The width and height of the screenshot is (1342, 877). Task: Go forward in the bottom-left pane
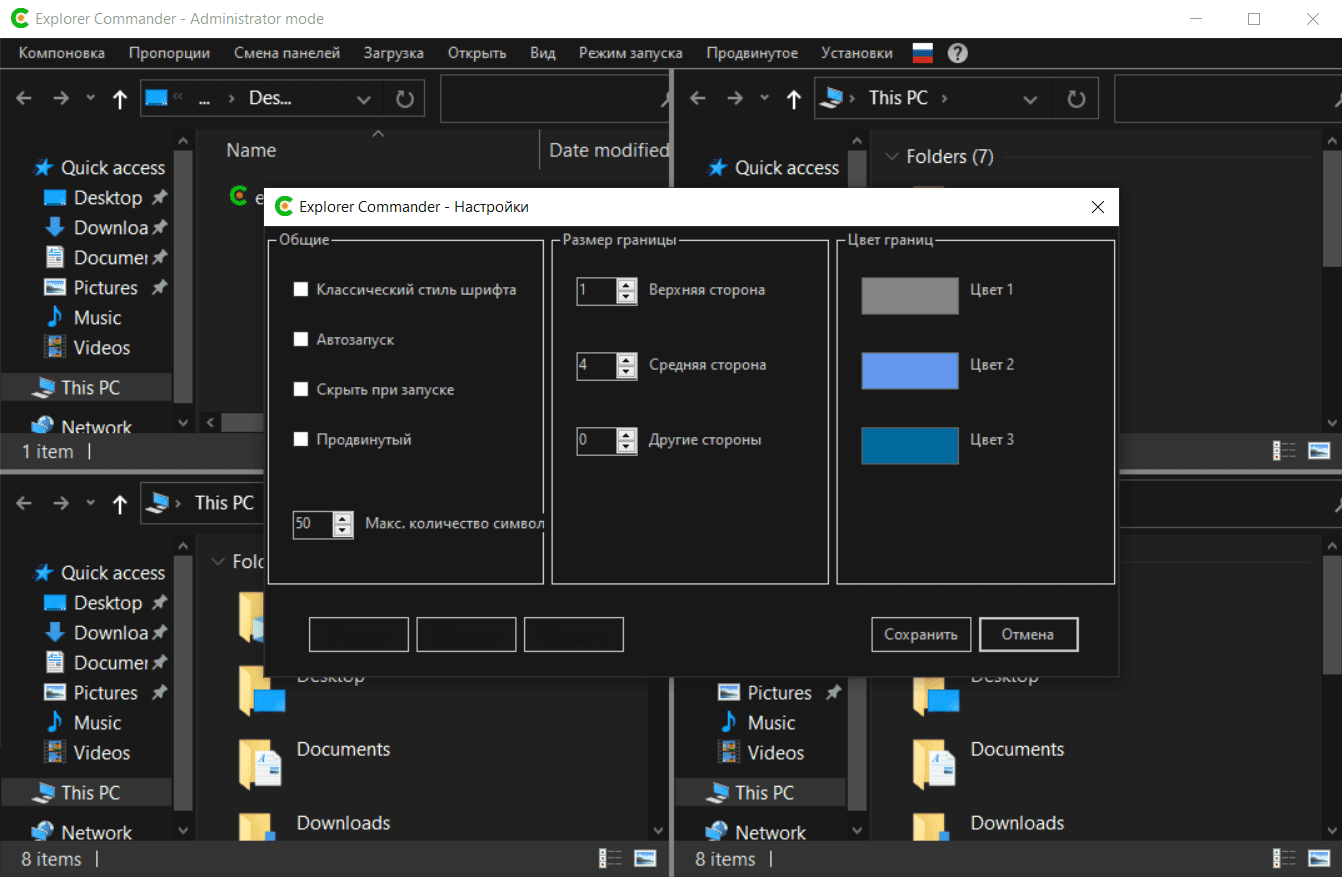(61, 503)
